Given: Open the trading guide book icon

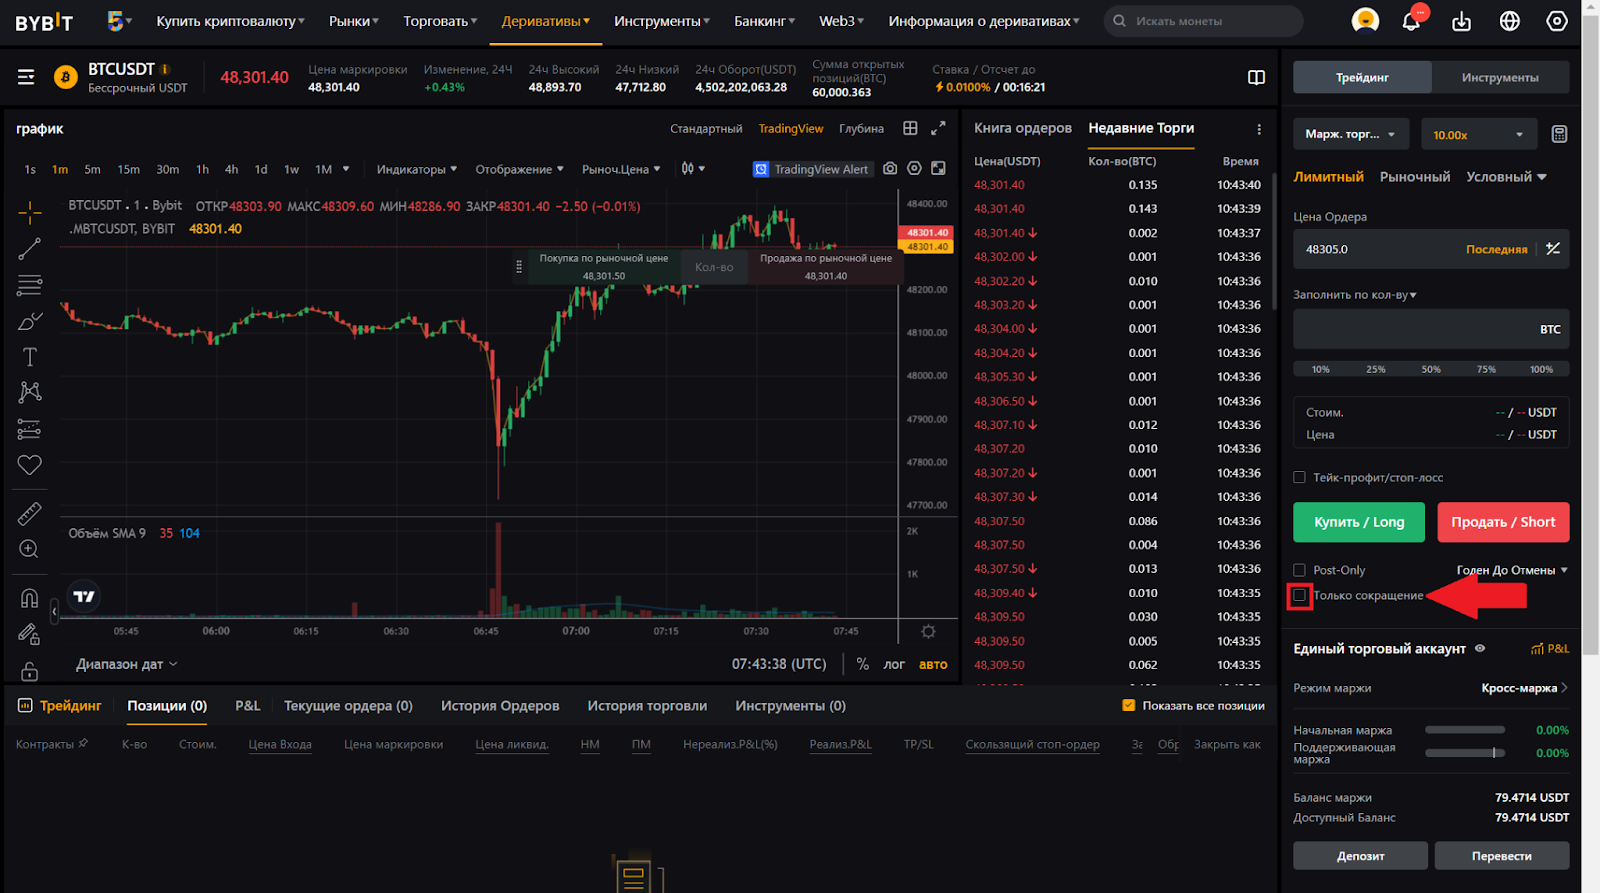Looking at the screenshot, I should (1257, 78).
